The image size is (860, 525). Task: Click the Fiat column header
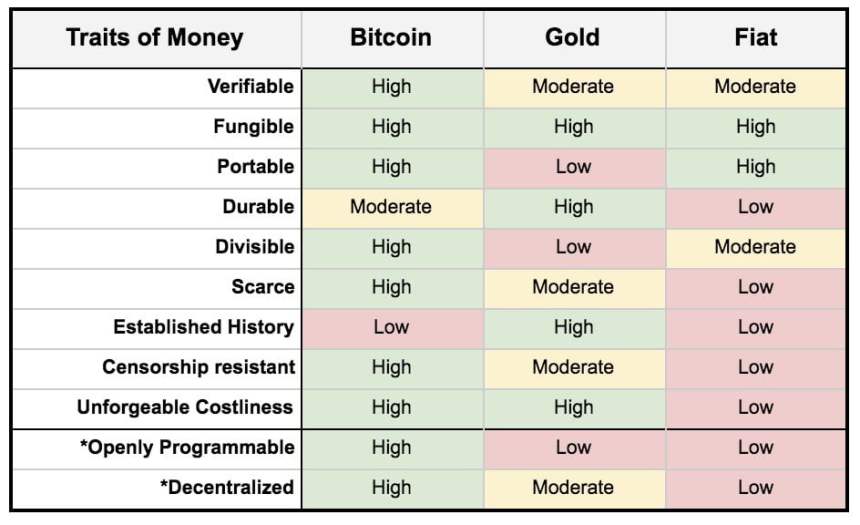(755, 39)
